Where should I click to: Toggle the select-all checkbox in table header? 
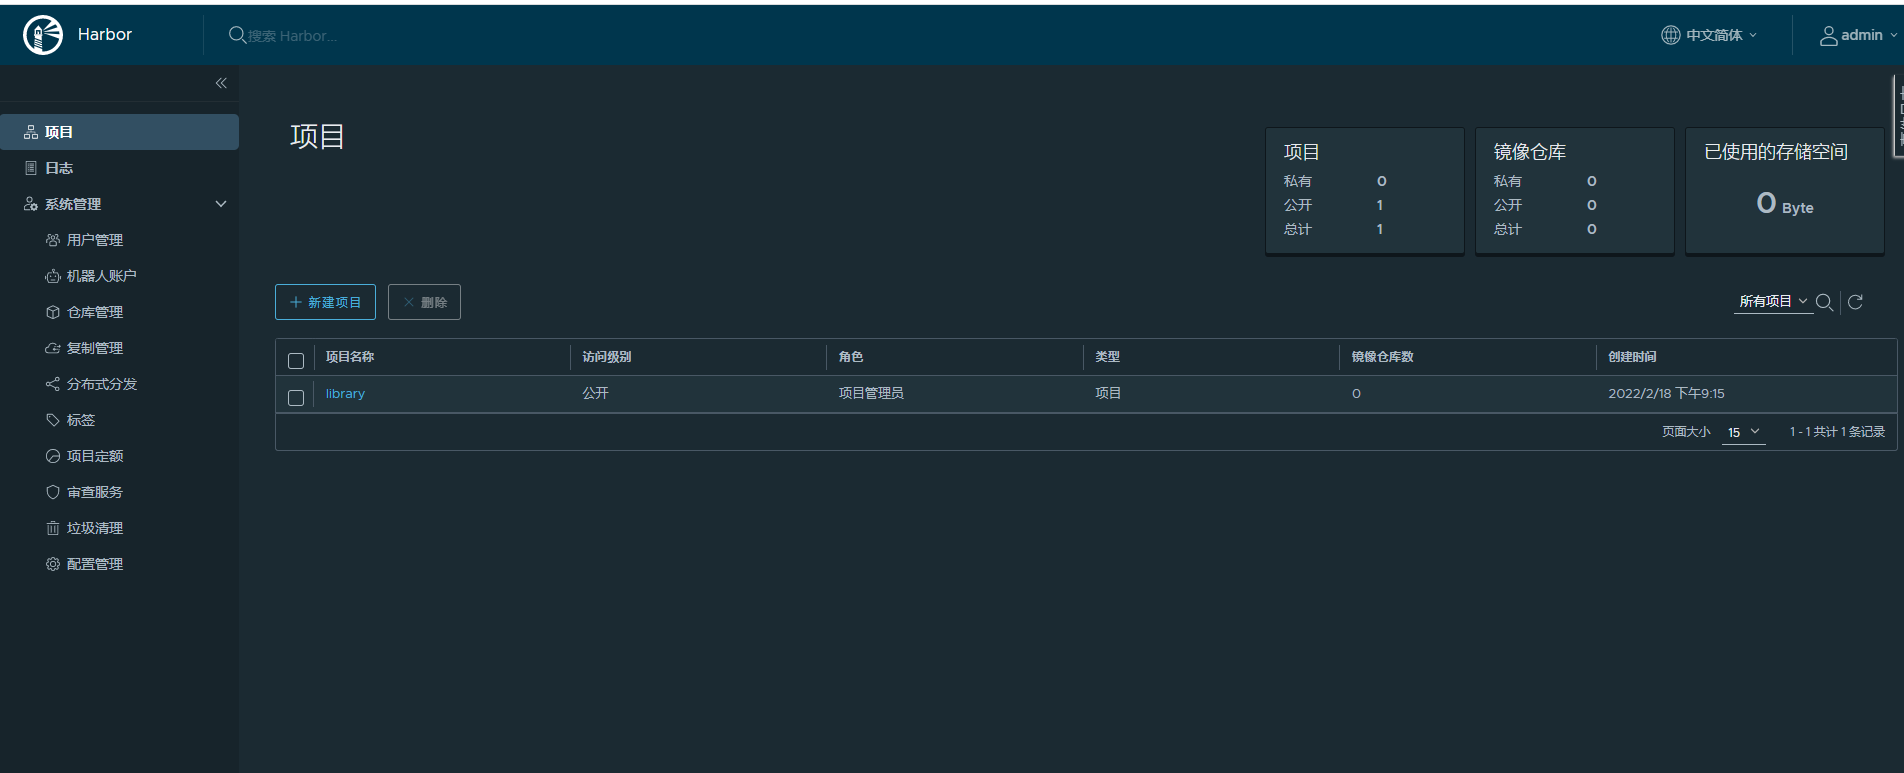coord(296,361)
